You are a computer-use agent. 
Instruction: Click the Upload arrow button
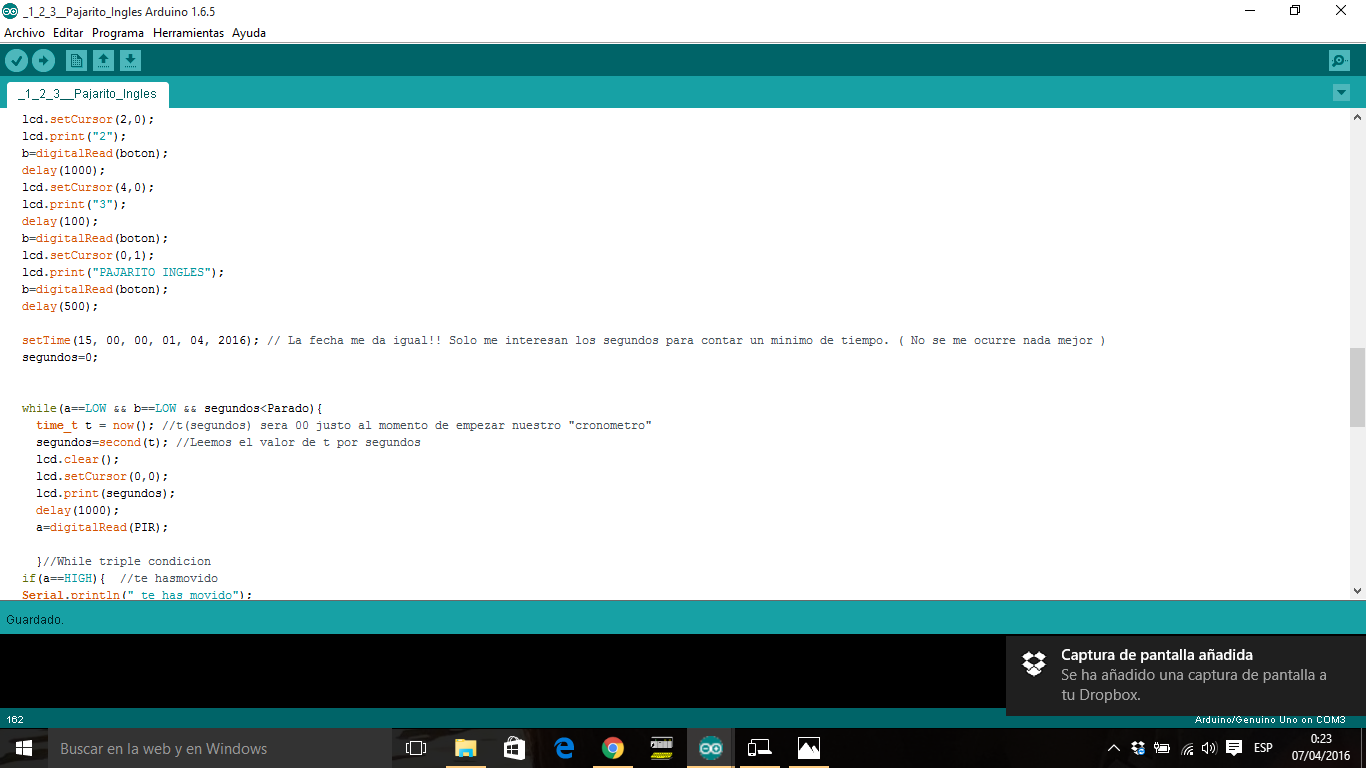(x=43, y=61)
